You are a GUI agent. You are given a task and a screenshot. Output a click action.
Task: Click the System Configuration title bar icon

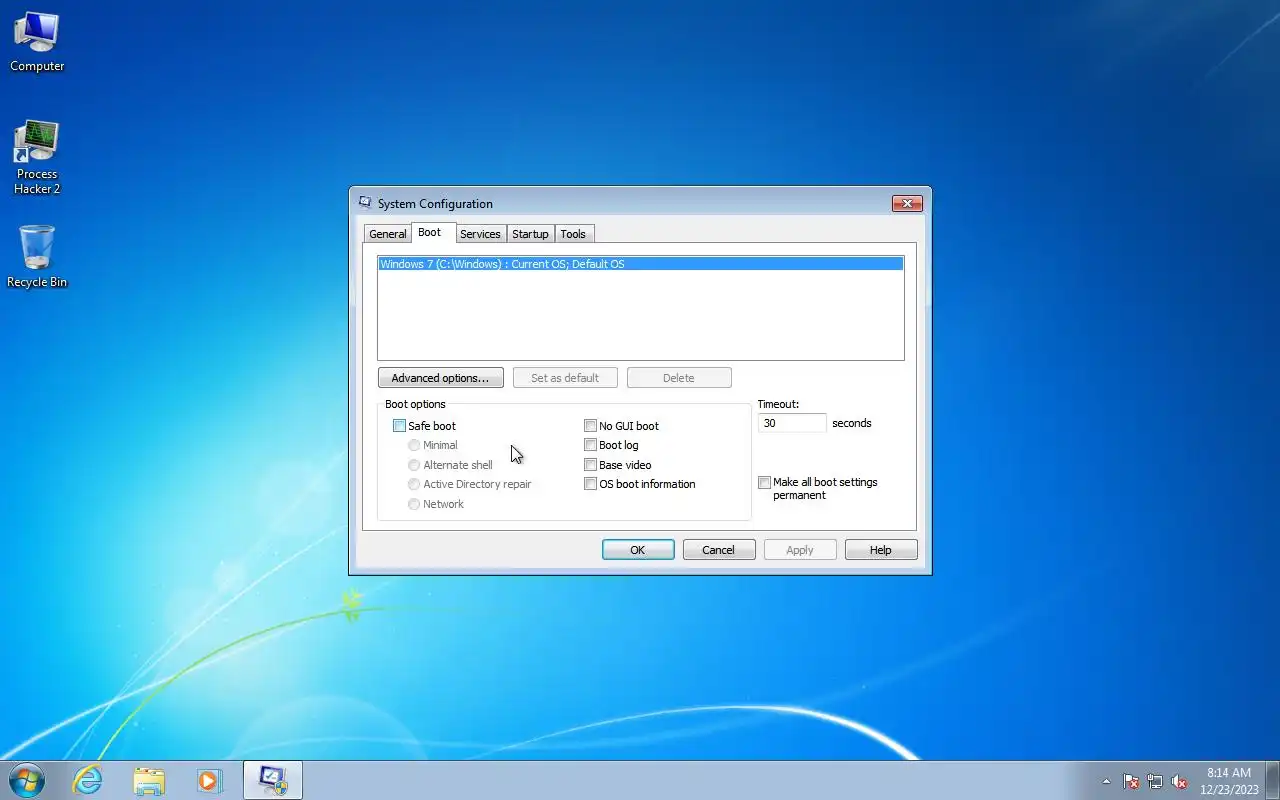(365, 203)
